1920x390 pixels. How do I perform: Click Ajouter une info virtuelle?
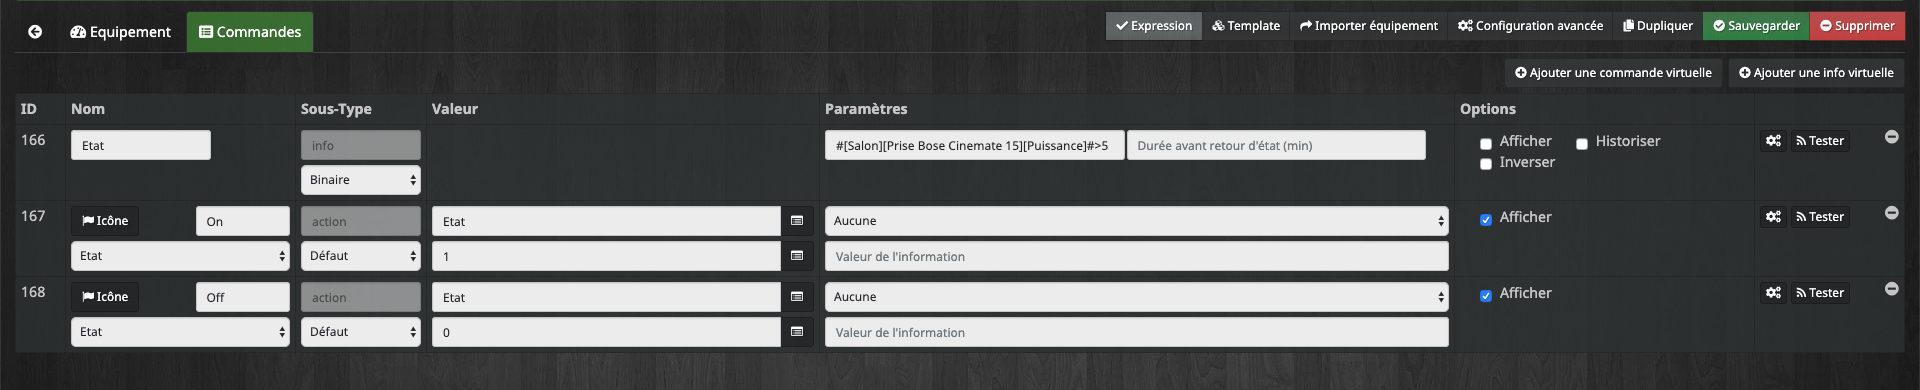[x=1816, y=73]
